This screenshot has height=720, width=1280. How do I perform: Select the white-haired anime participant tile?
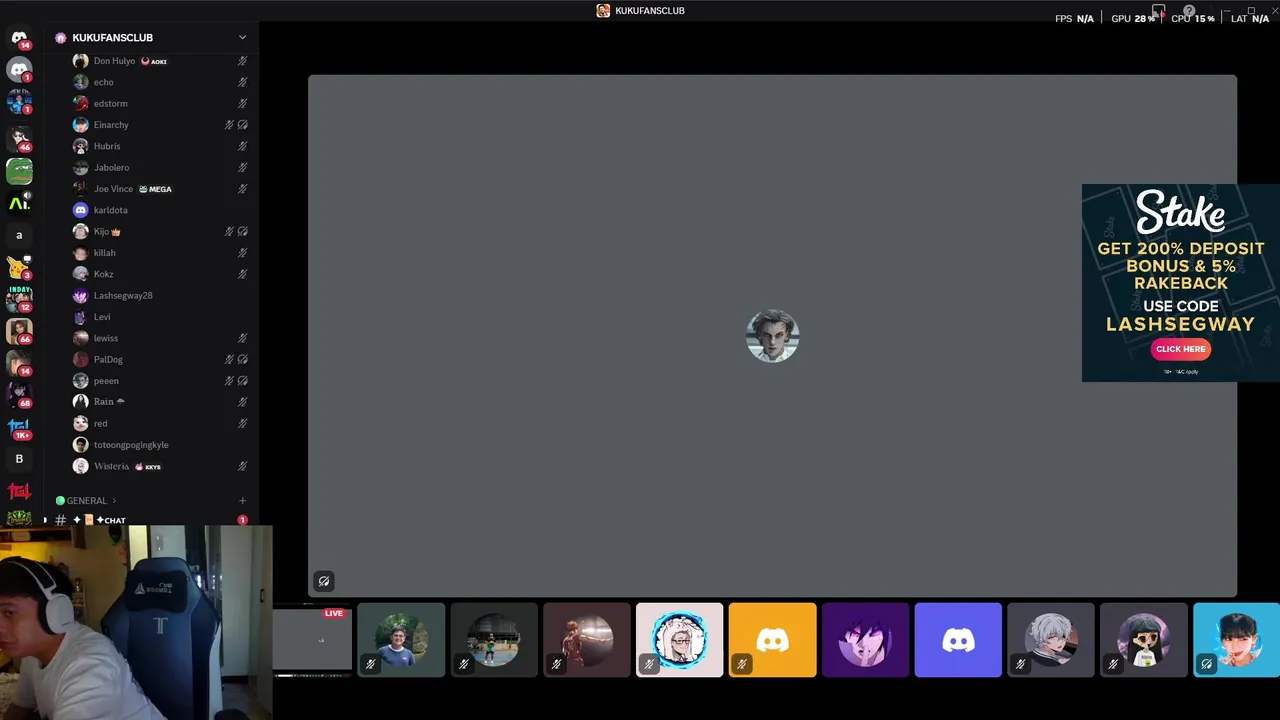1051,640
